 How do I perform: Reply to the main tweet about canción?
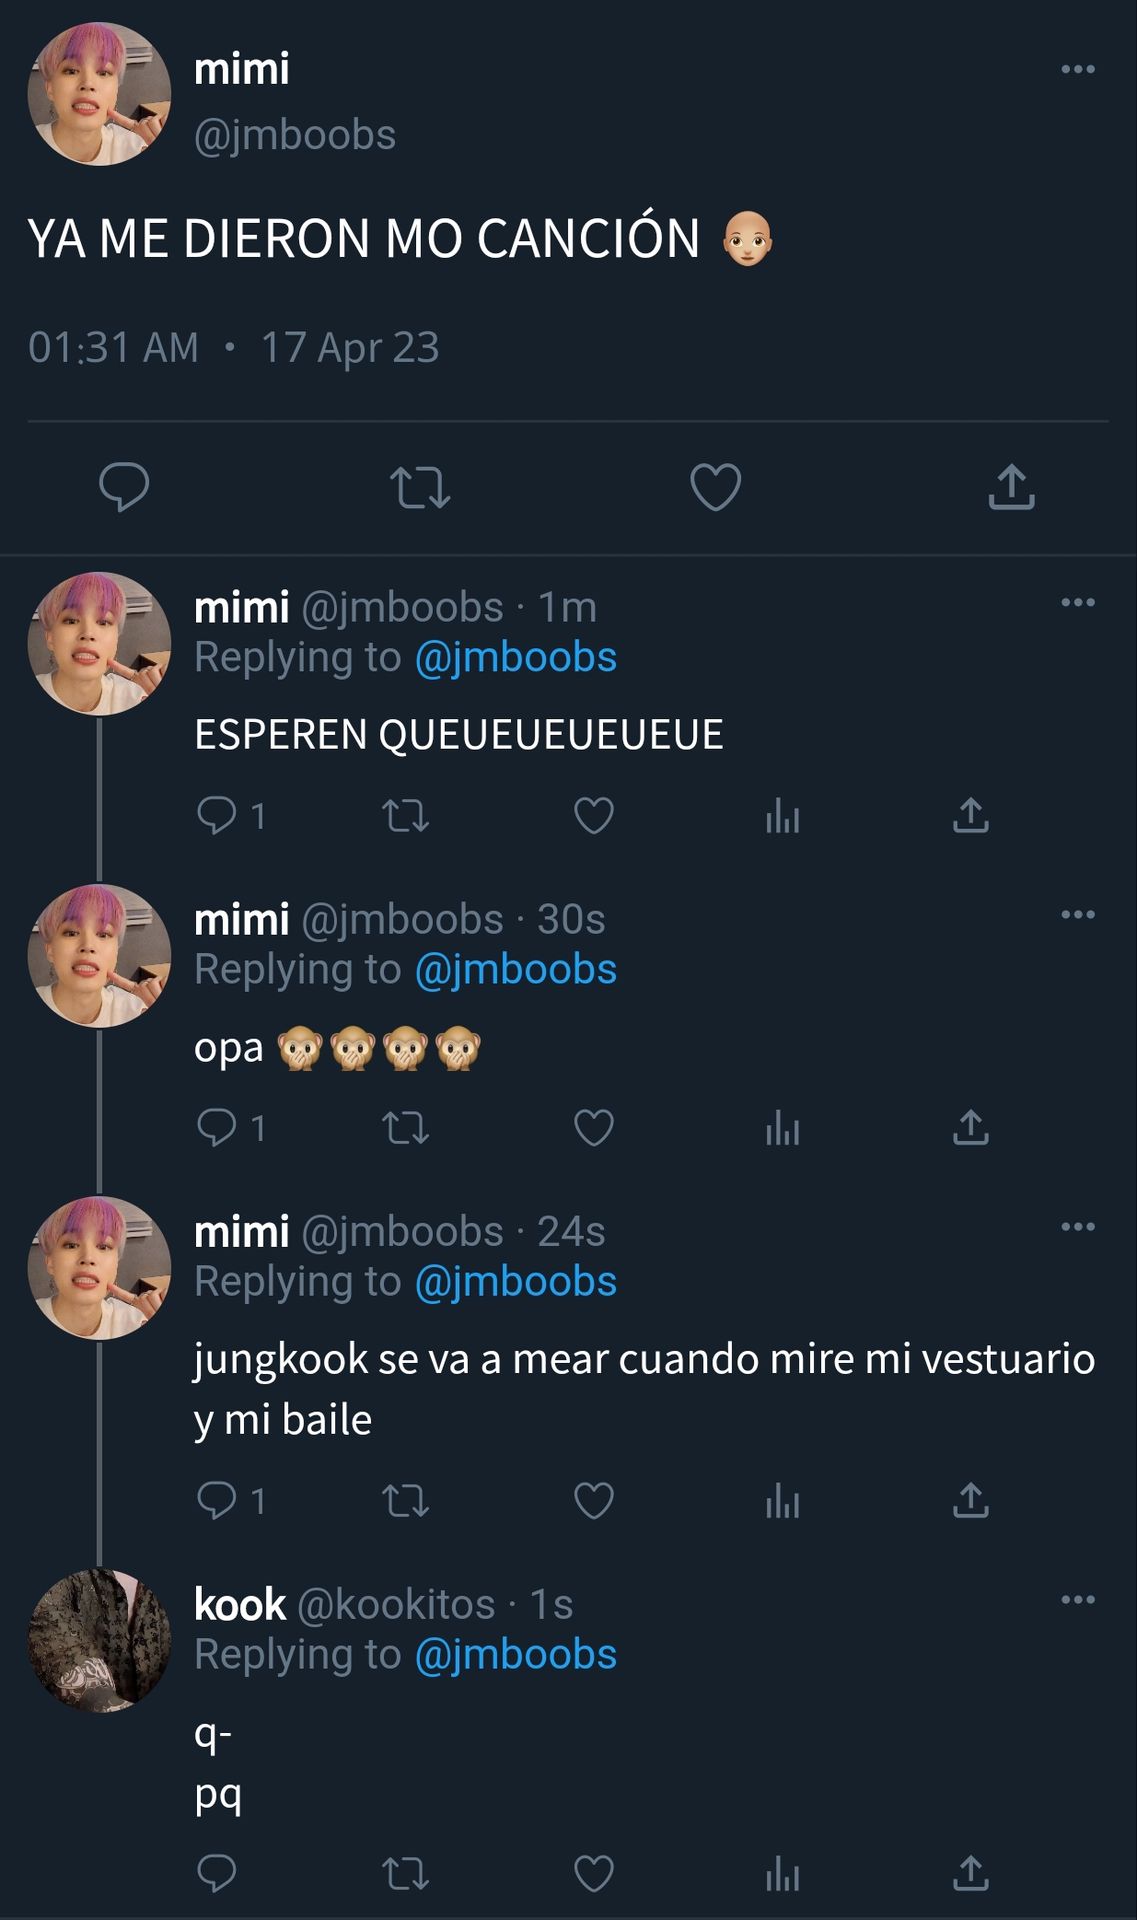(124, 488)
